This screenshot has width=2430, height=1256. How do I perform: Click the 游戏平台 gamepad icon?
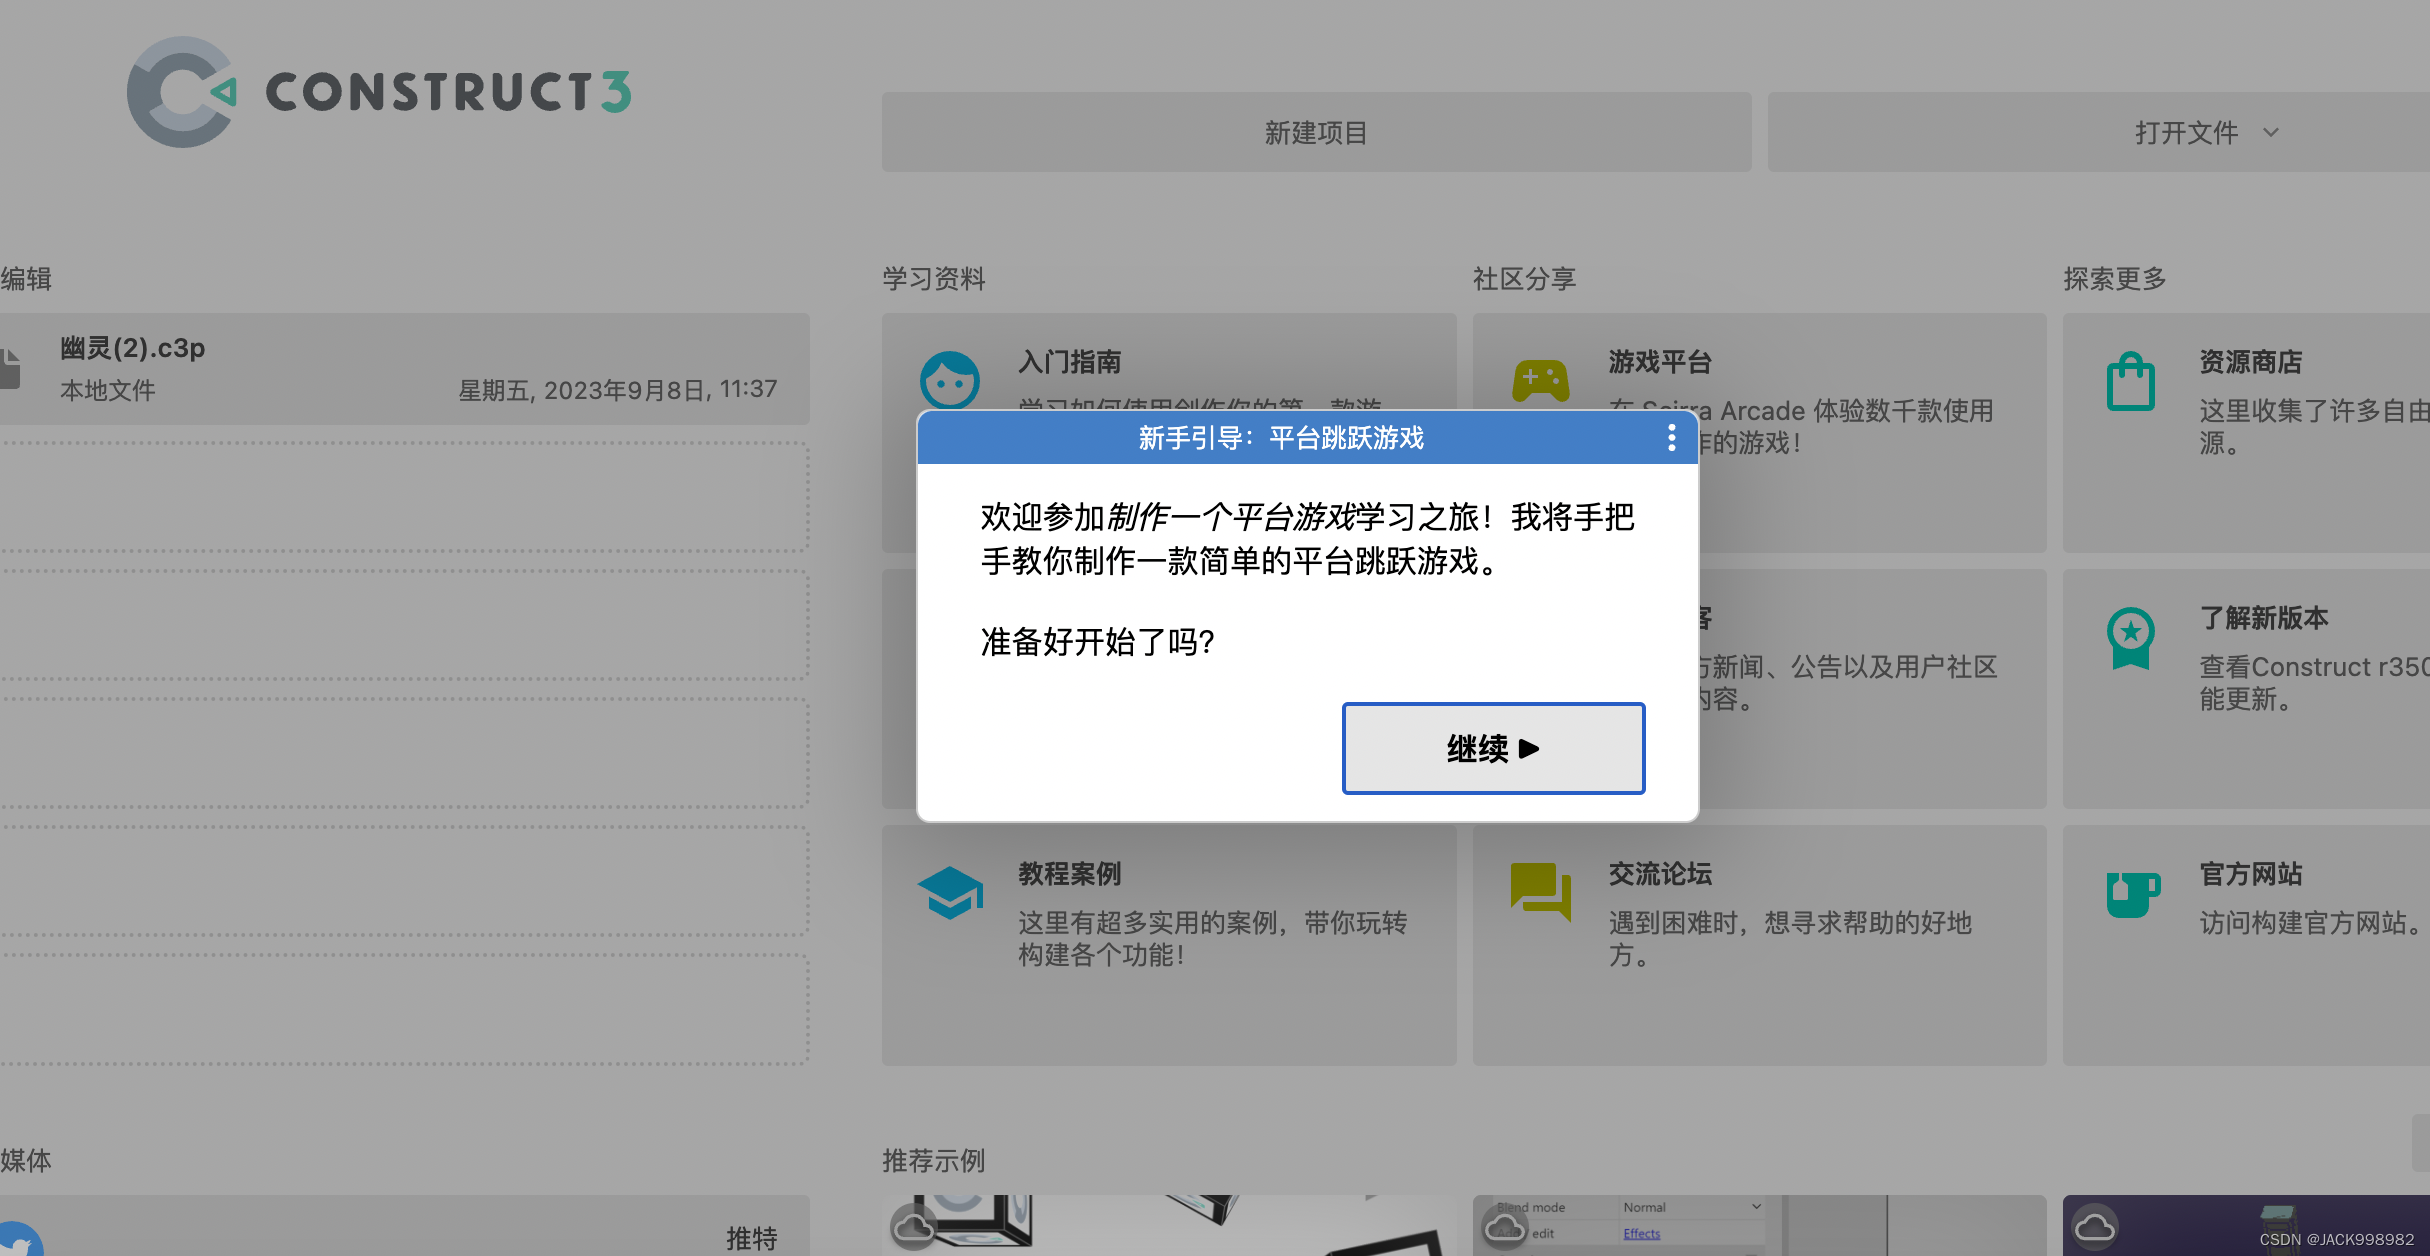pyautogui.click(x=1540, y=380)
